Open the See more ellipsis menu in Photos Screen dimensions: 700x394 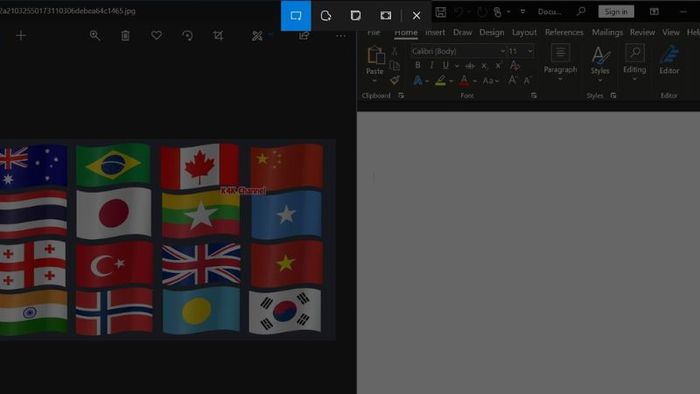[x=341, y=36]
